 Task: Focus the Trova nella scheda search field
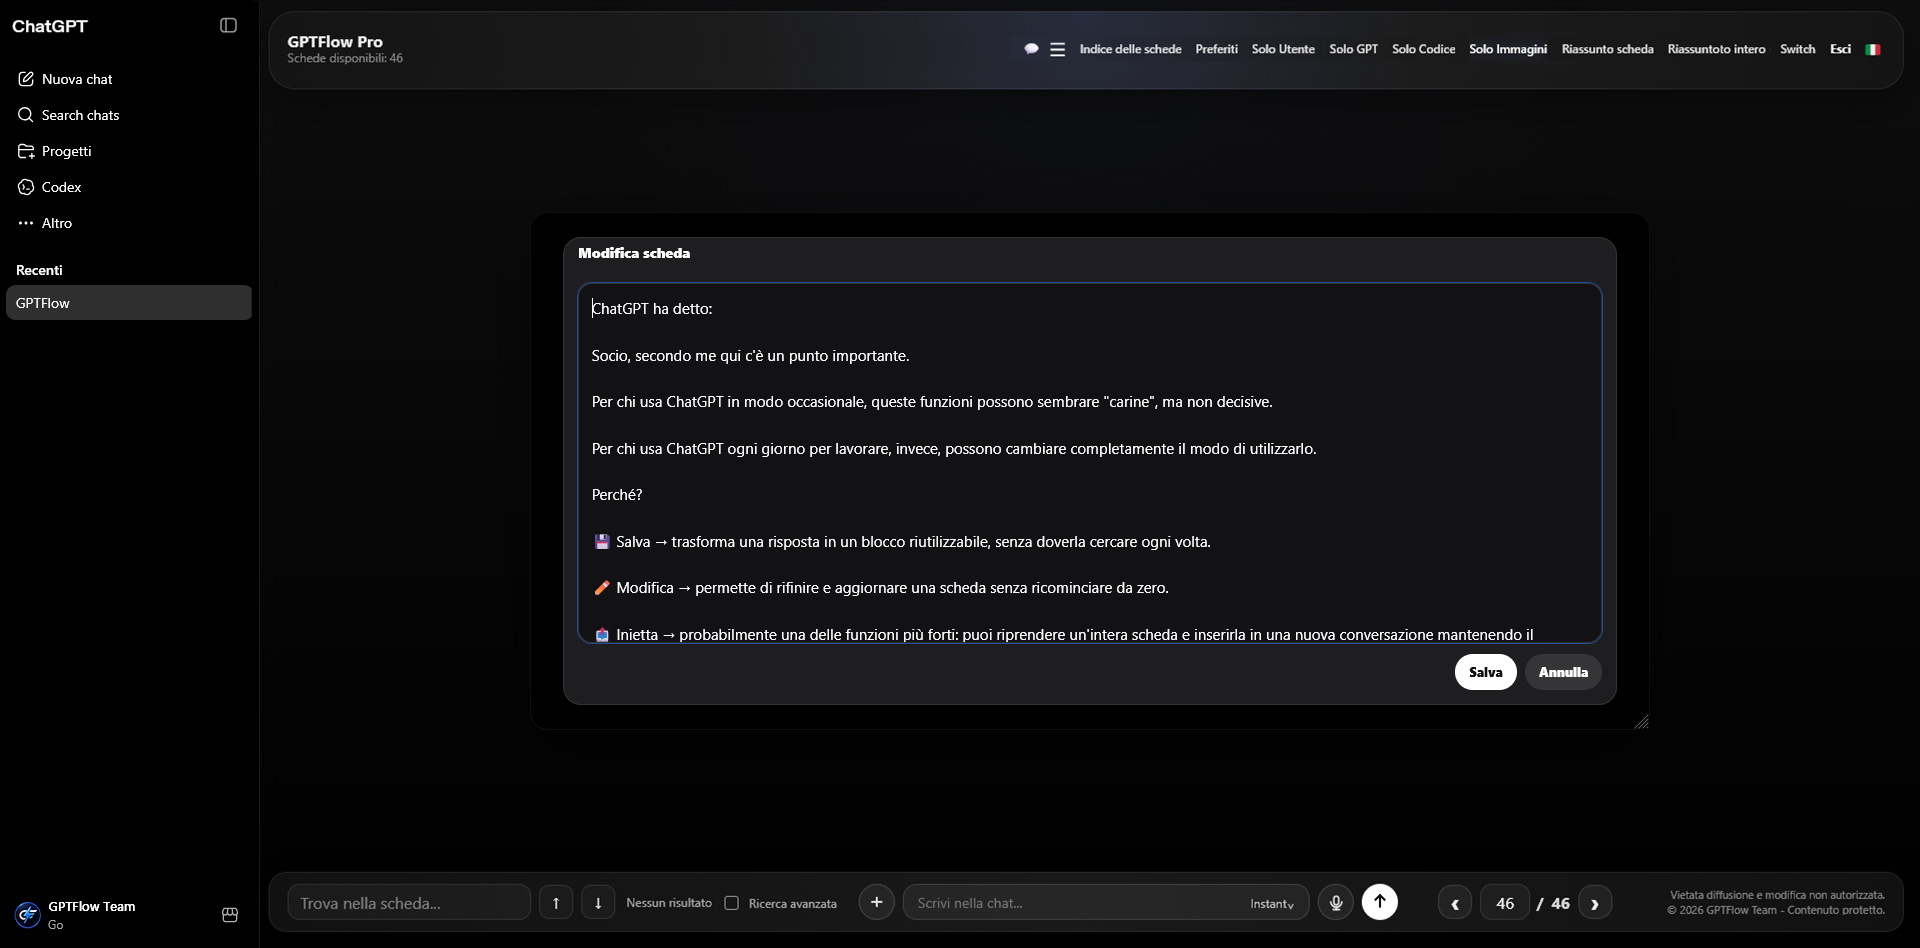pos(409,903)
